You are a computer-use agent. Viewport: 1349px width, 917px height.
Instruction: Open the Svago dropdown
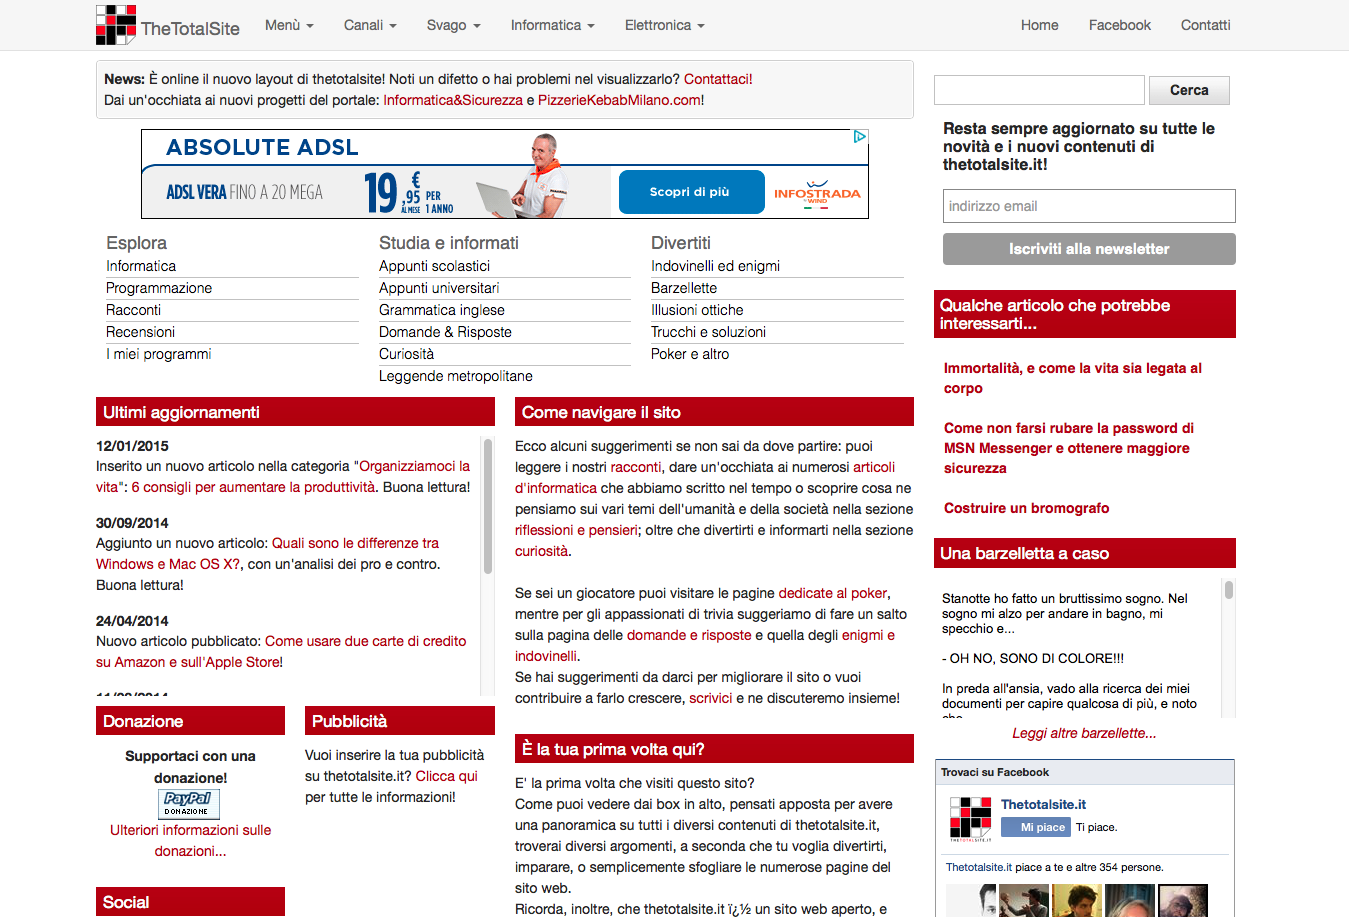[x=453, y=25]
